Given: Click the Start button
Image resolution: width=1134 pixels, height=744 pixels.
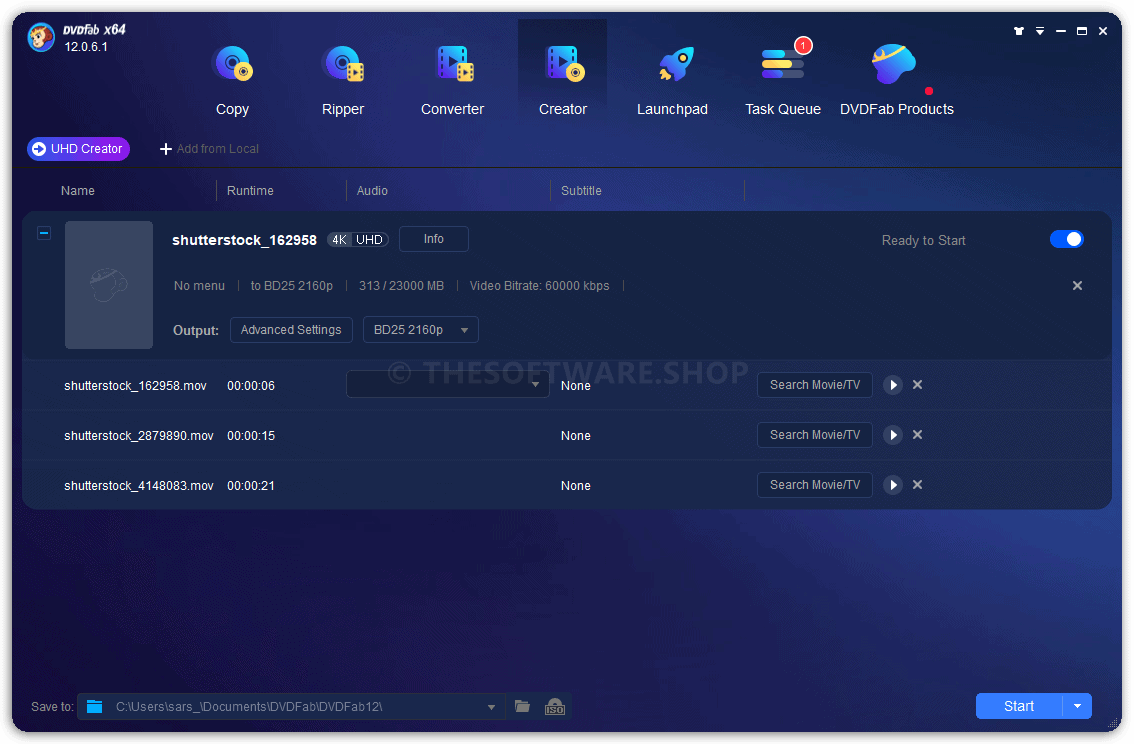Looking at the screenshot, I should coord(1019,706).
